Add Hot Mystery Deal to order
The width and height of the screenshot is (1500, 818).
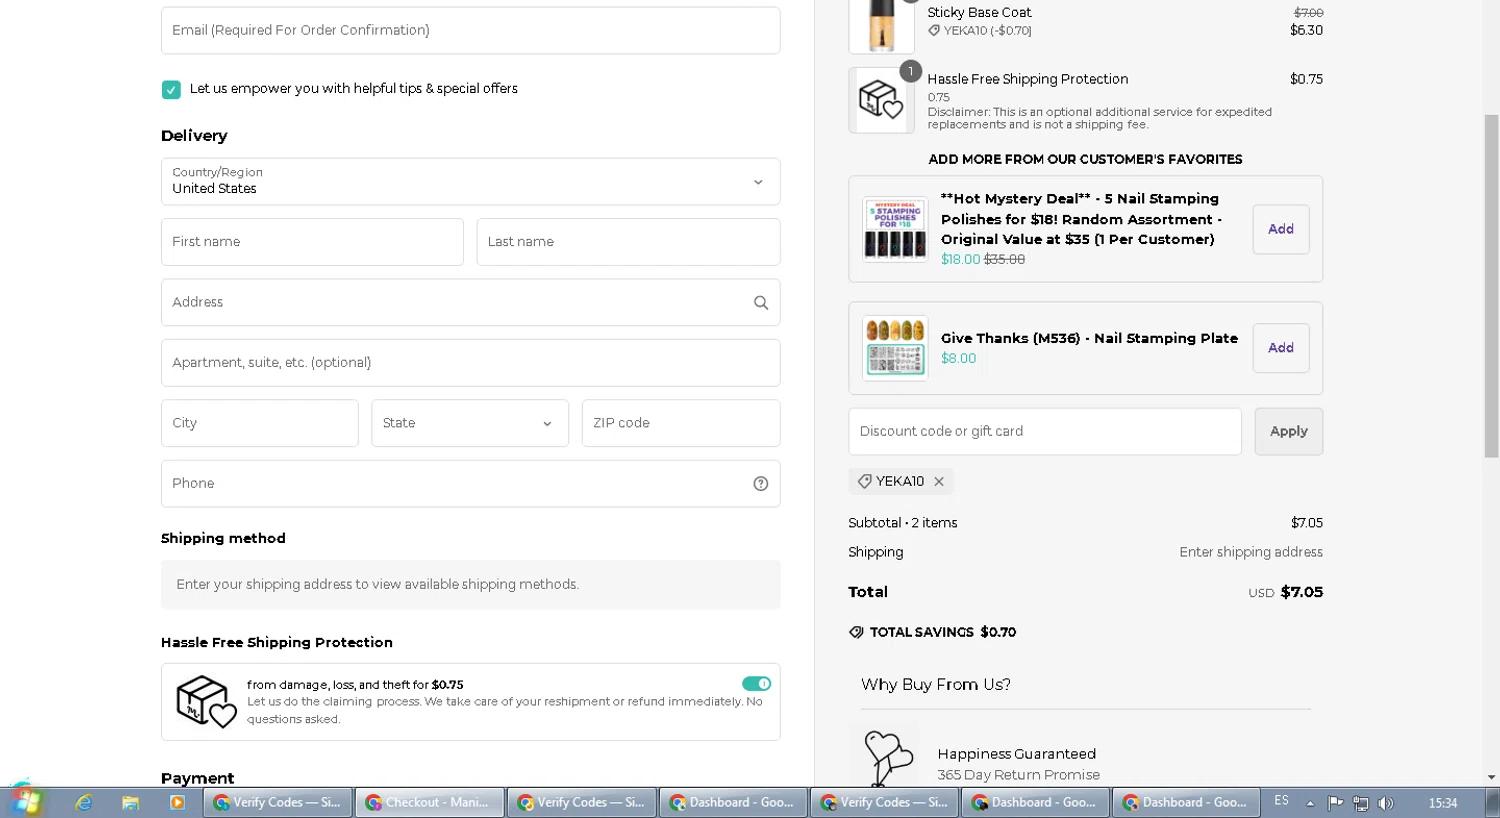(x=1280, y=230)
